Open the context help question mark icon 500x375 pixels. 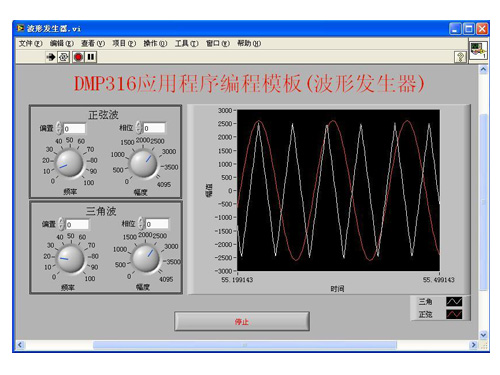(460, 57)
